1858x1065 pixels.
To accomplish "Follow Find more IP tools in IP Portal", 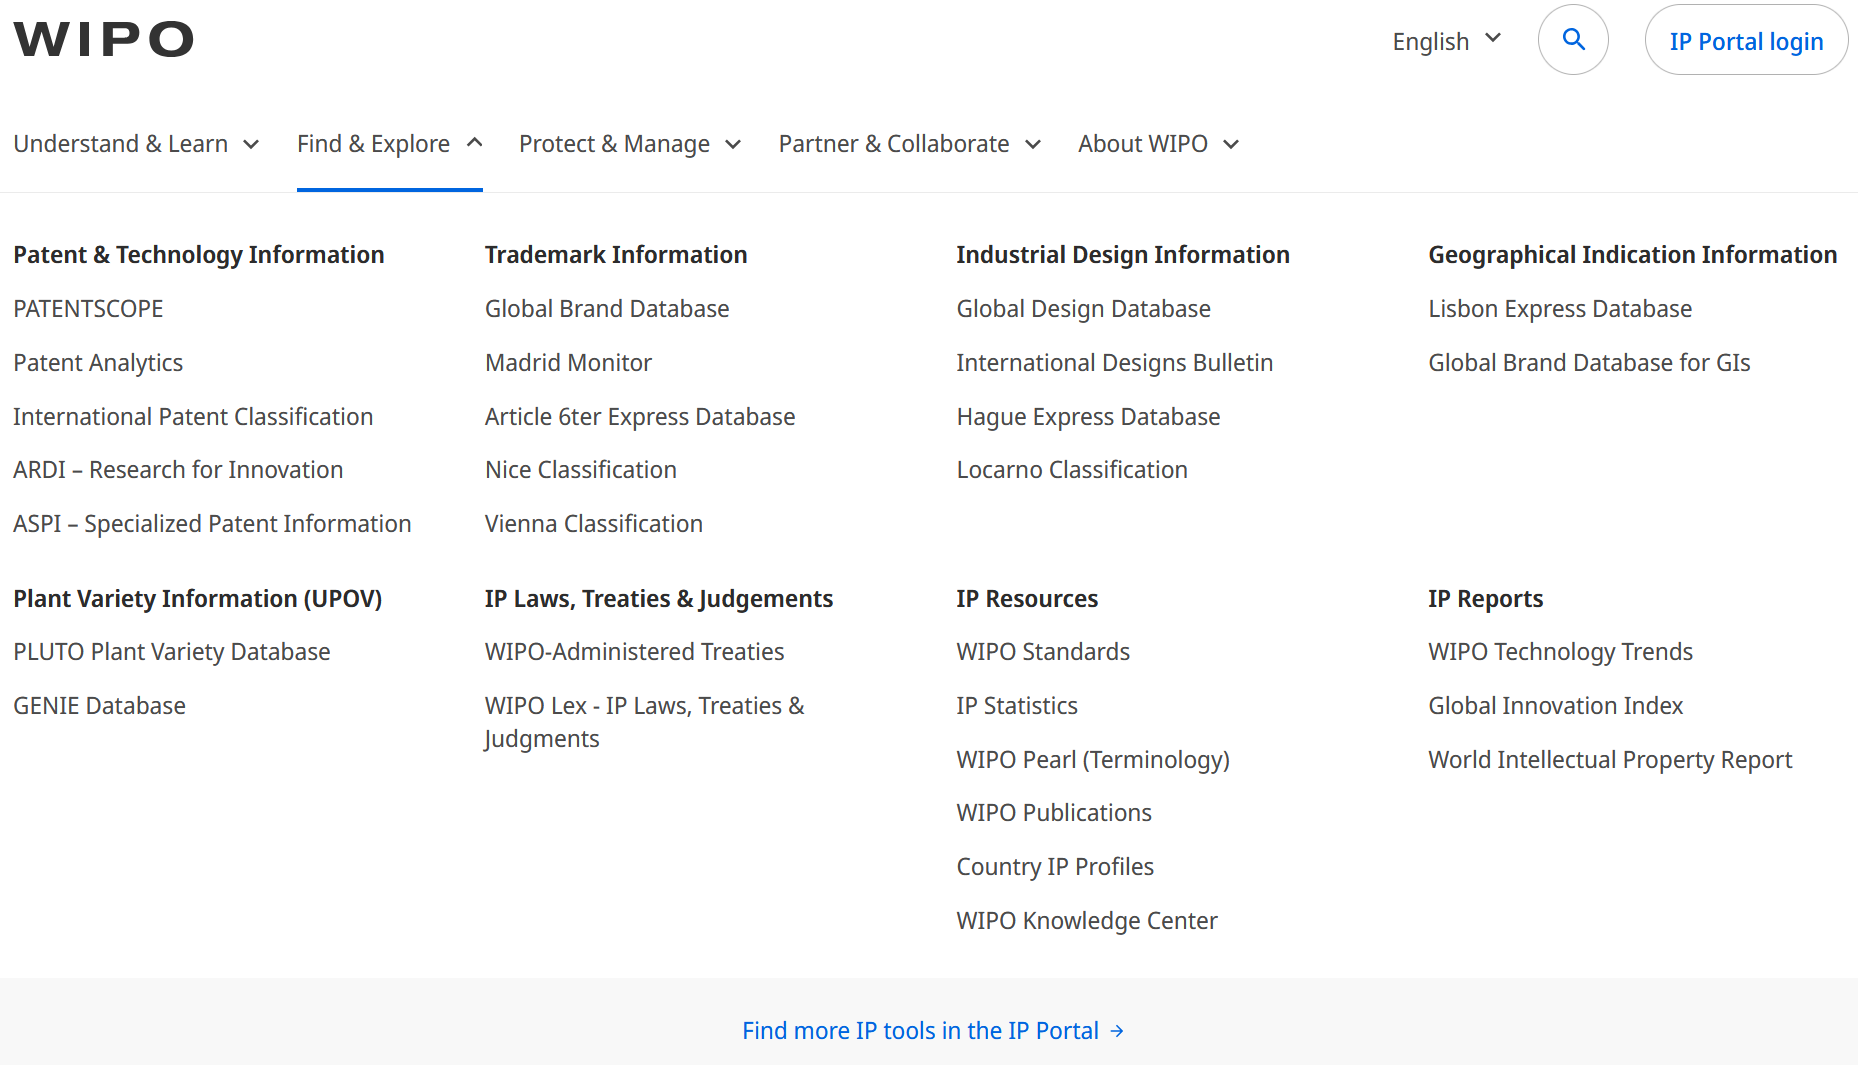I will pos(933,1031).
